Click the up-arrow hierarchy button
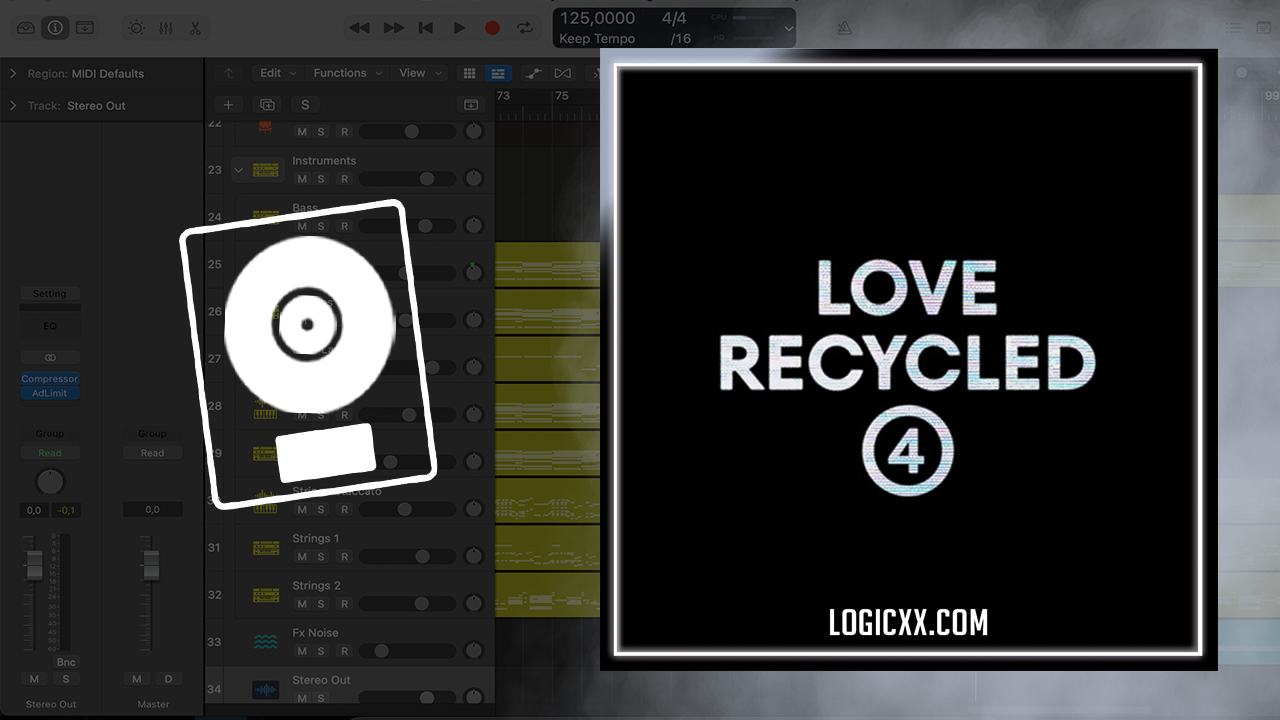 [x=228, y=73]
